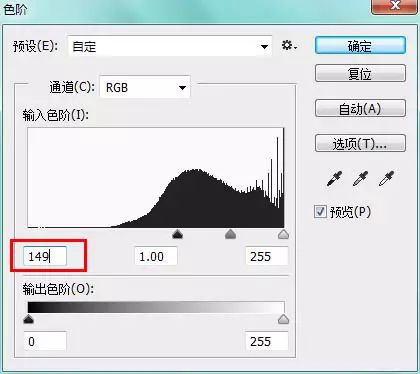Select the gray point eyedropper
The width and height of the screenshot is (420, 374).
pyautogui.click(x=360, y=179)
